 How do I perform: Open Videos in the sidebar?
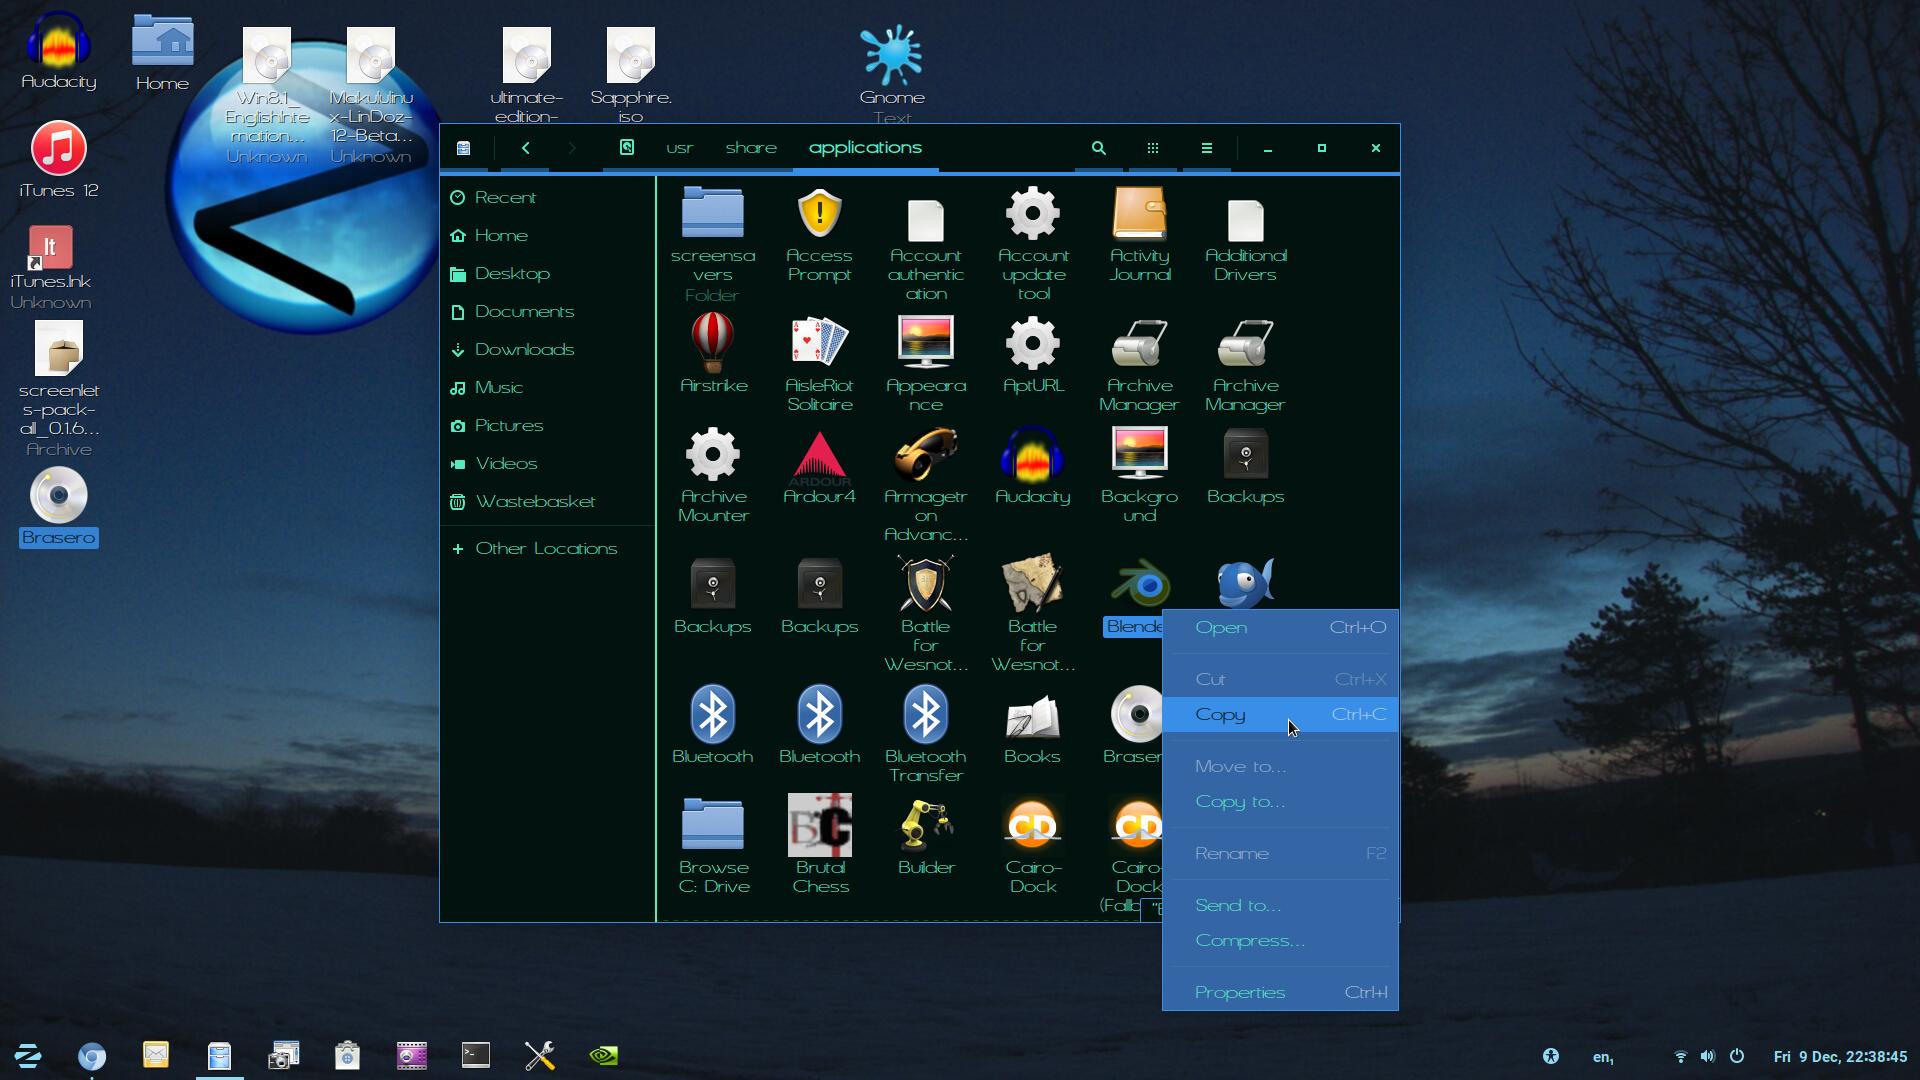coord(547,463)
